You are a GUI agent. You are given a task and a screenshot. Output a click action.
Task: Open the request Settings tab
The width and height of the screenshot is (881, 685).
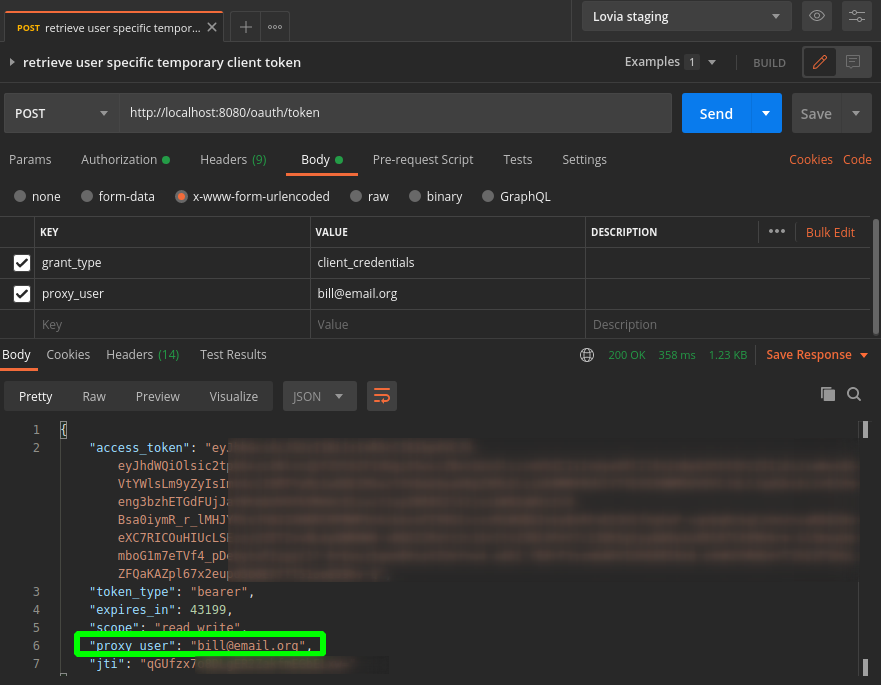pos(584,160)
